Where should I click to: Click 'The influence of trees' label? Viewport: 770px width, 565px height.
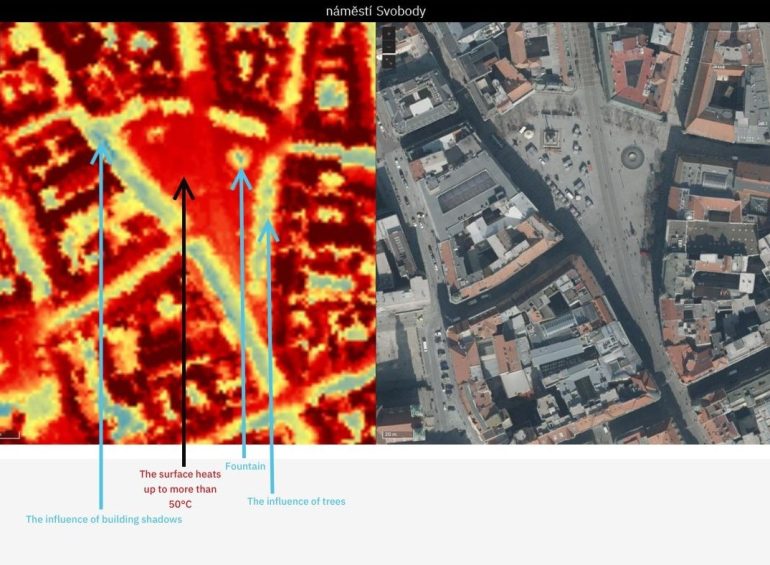[x=296, y=501]
